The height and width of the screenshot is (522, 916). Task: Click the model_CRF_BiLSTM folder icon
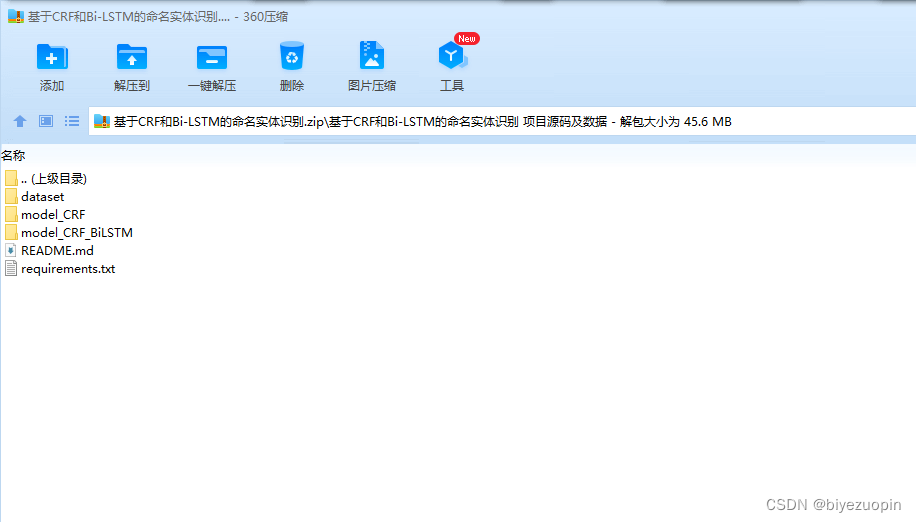[x=11, y=232]
